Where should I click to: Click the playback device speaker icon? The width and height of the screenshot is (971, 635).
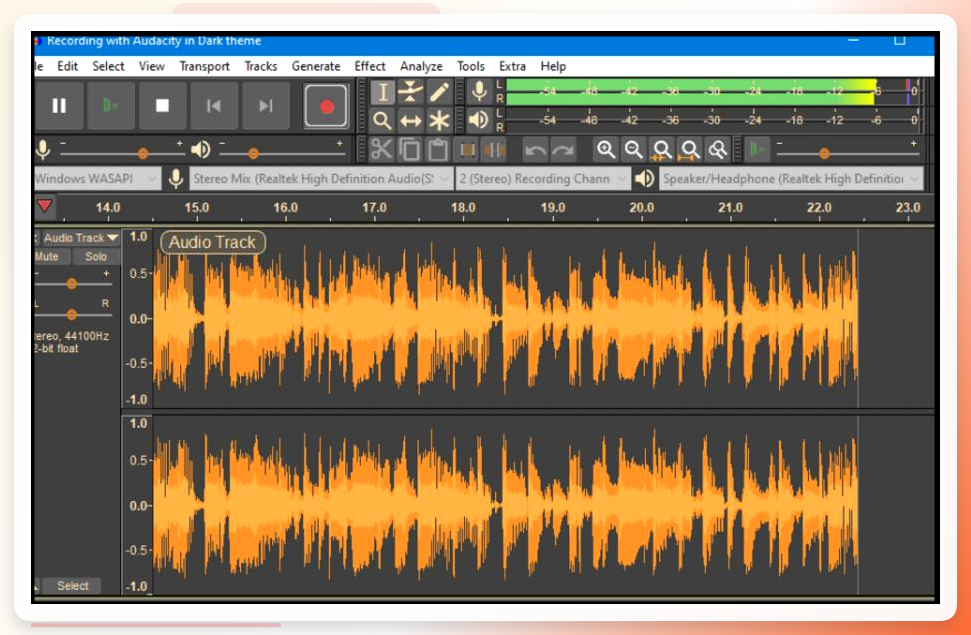click(x=645, y=178)
